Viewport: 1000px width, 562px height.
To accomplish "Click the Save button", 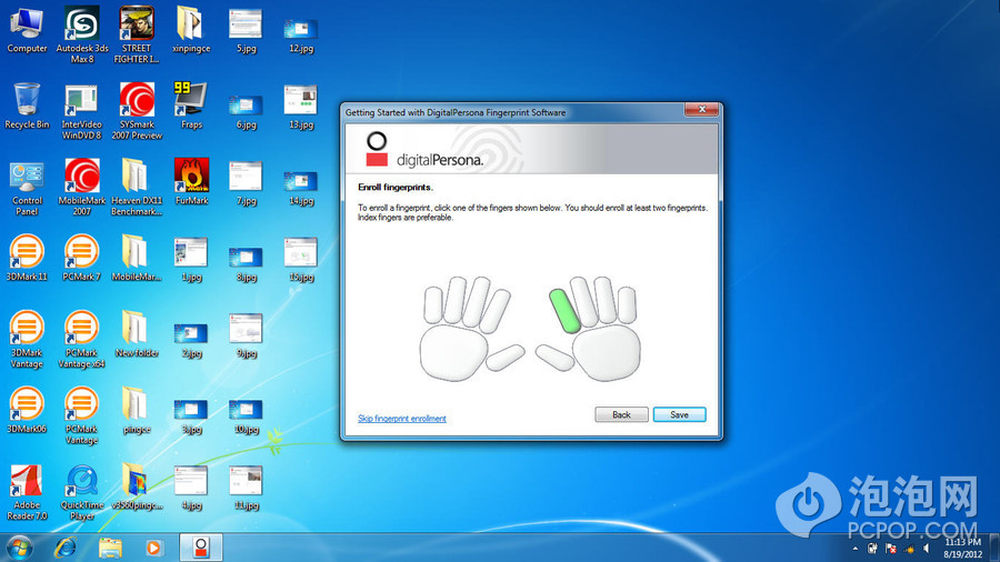I will click(679, 415).
